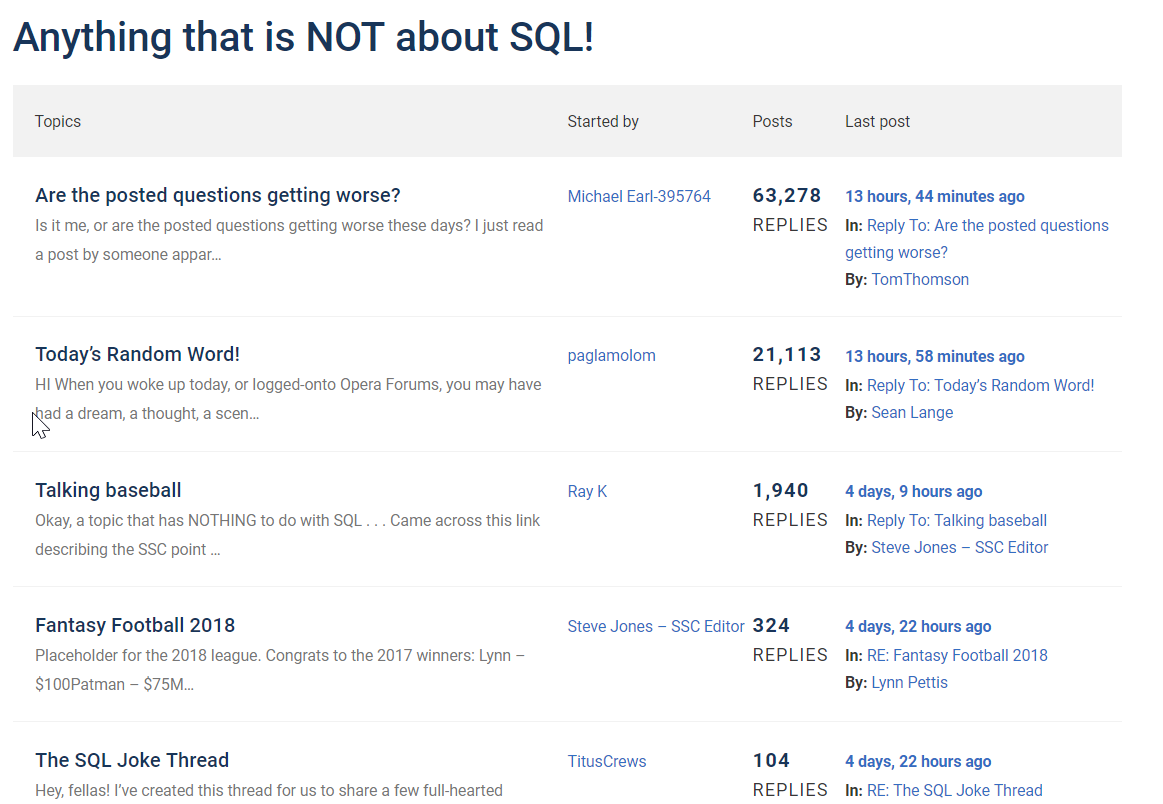
Task: Jump to post from 4 days, 9 hours ago
Action: click(x=913, y=491)
